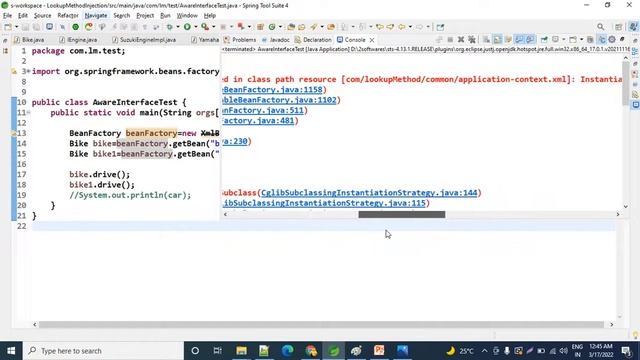Collapse the main method on line 11
The height and width of the screenshot is (360, 640).
point(29,113)
